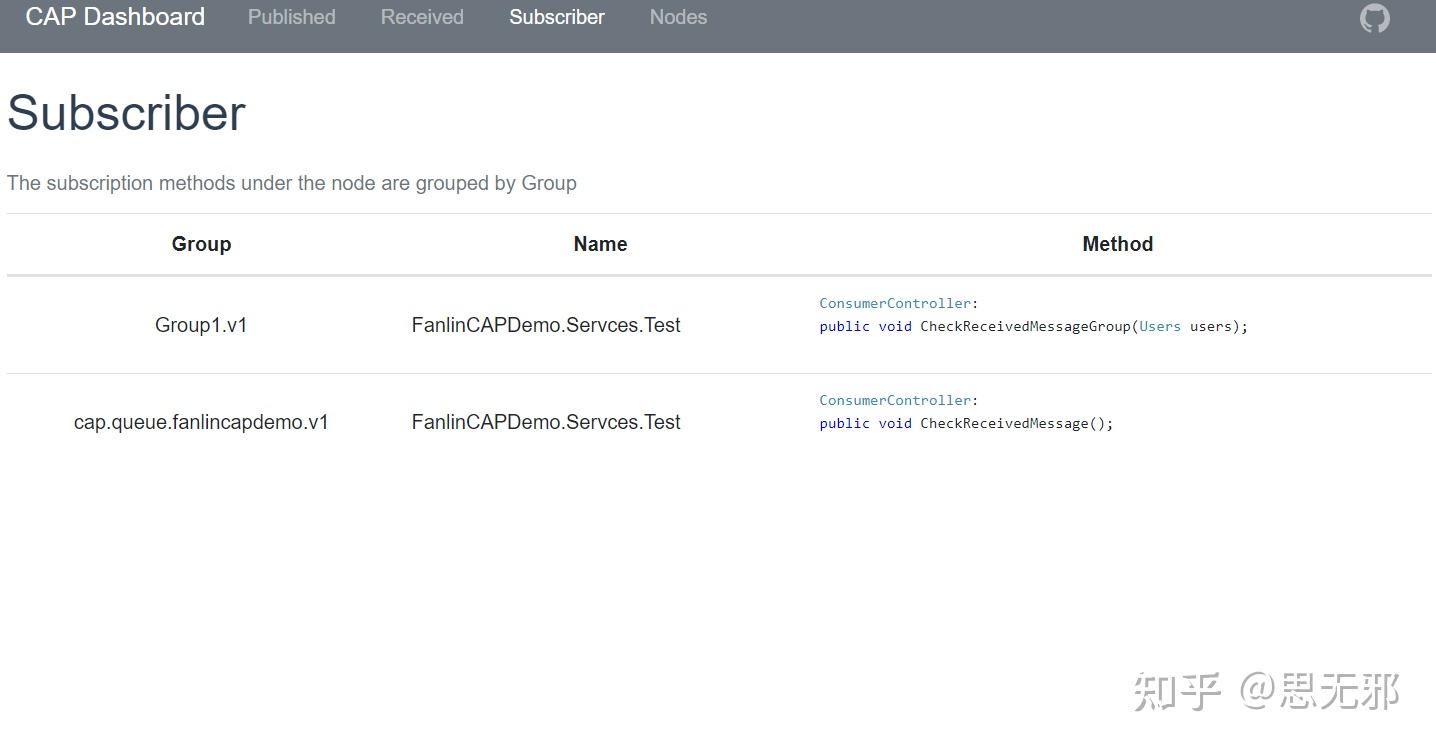
Task: Click FanlinCAPDemo.Servces.Test name in Group1.v1 row
Action: 546,325
